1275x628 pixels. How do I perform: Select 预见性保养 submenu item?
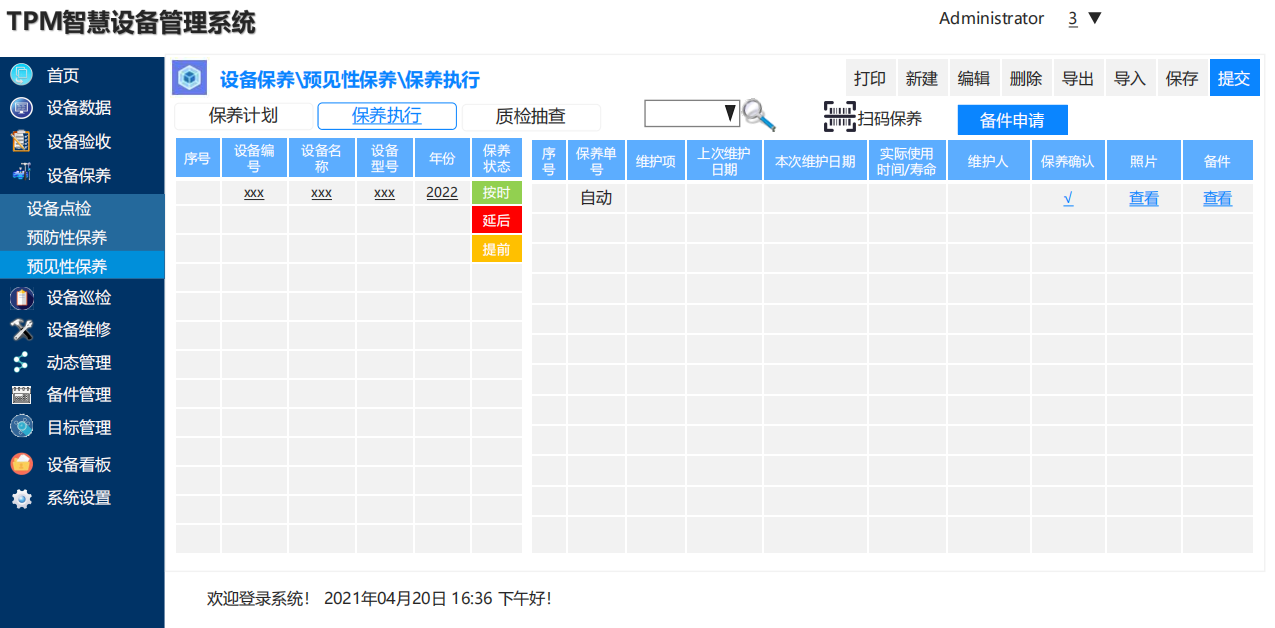click(82, 266)
